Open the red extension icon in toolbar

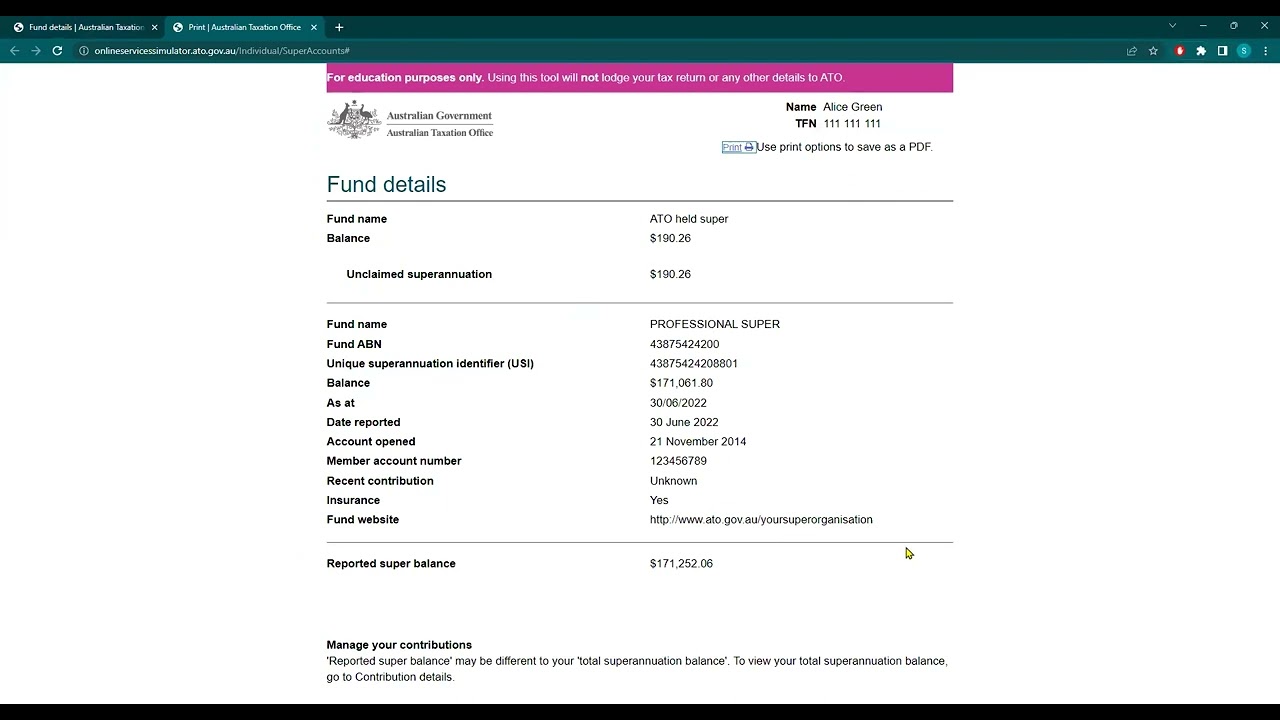coord(1180,51)
